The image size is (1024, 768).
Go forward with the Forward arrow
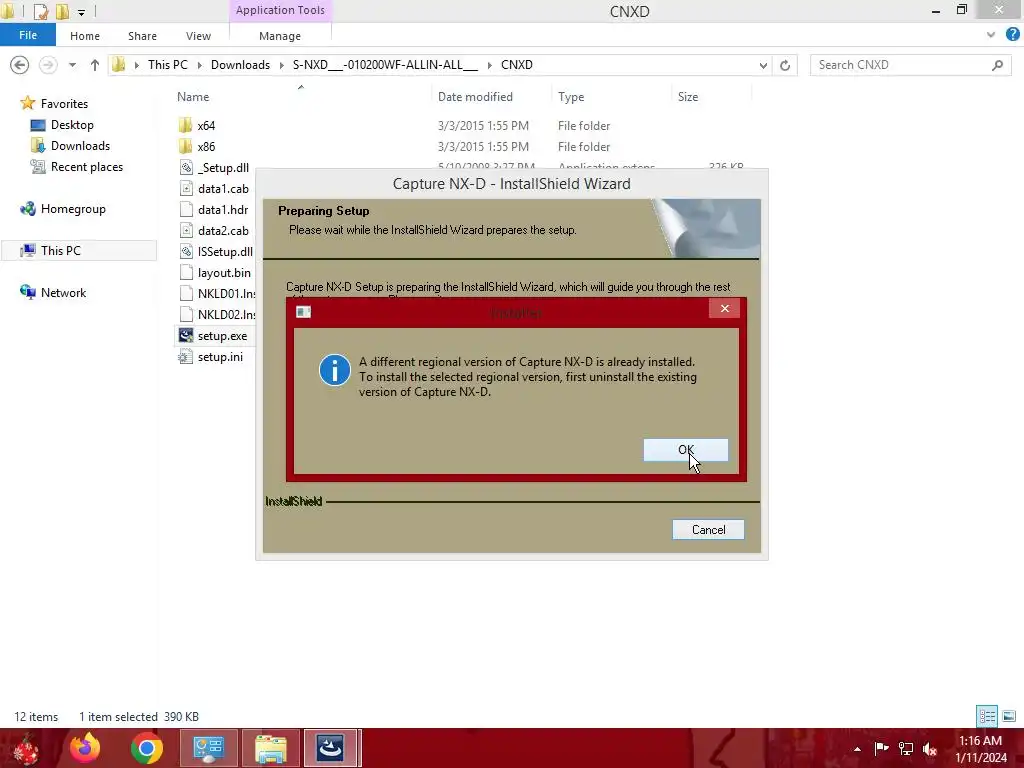point(48,65)
